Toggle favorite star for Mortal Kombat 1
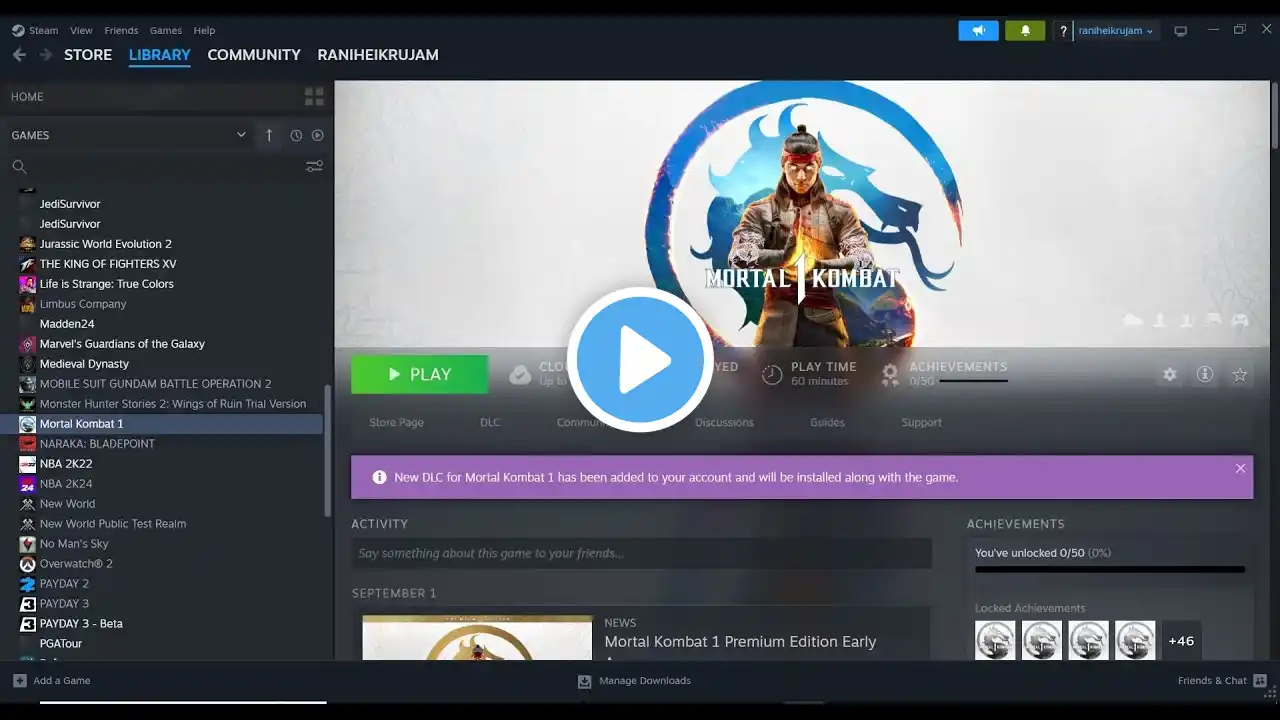 tap(1240, 374)
